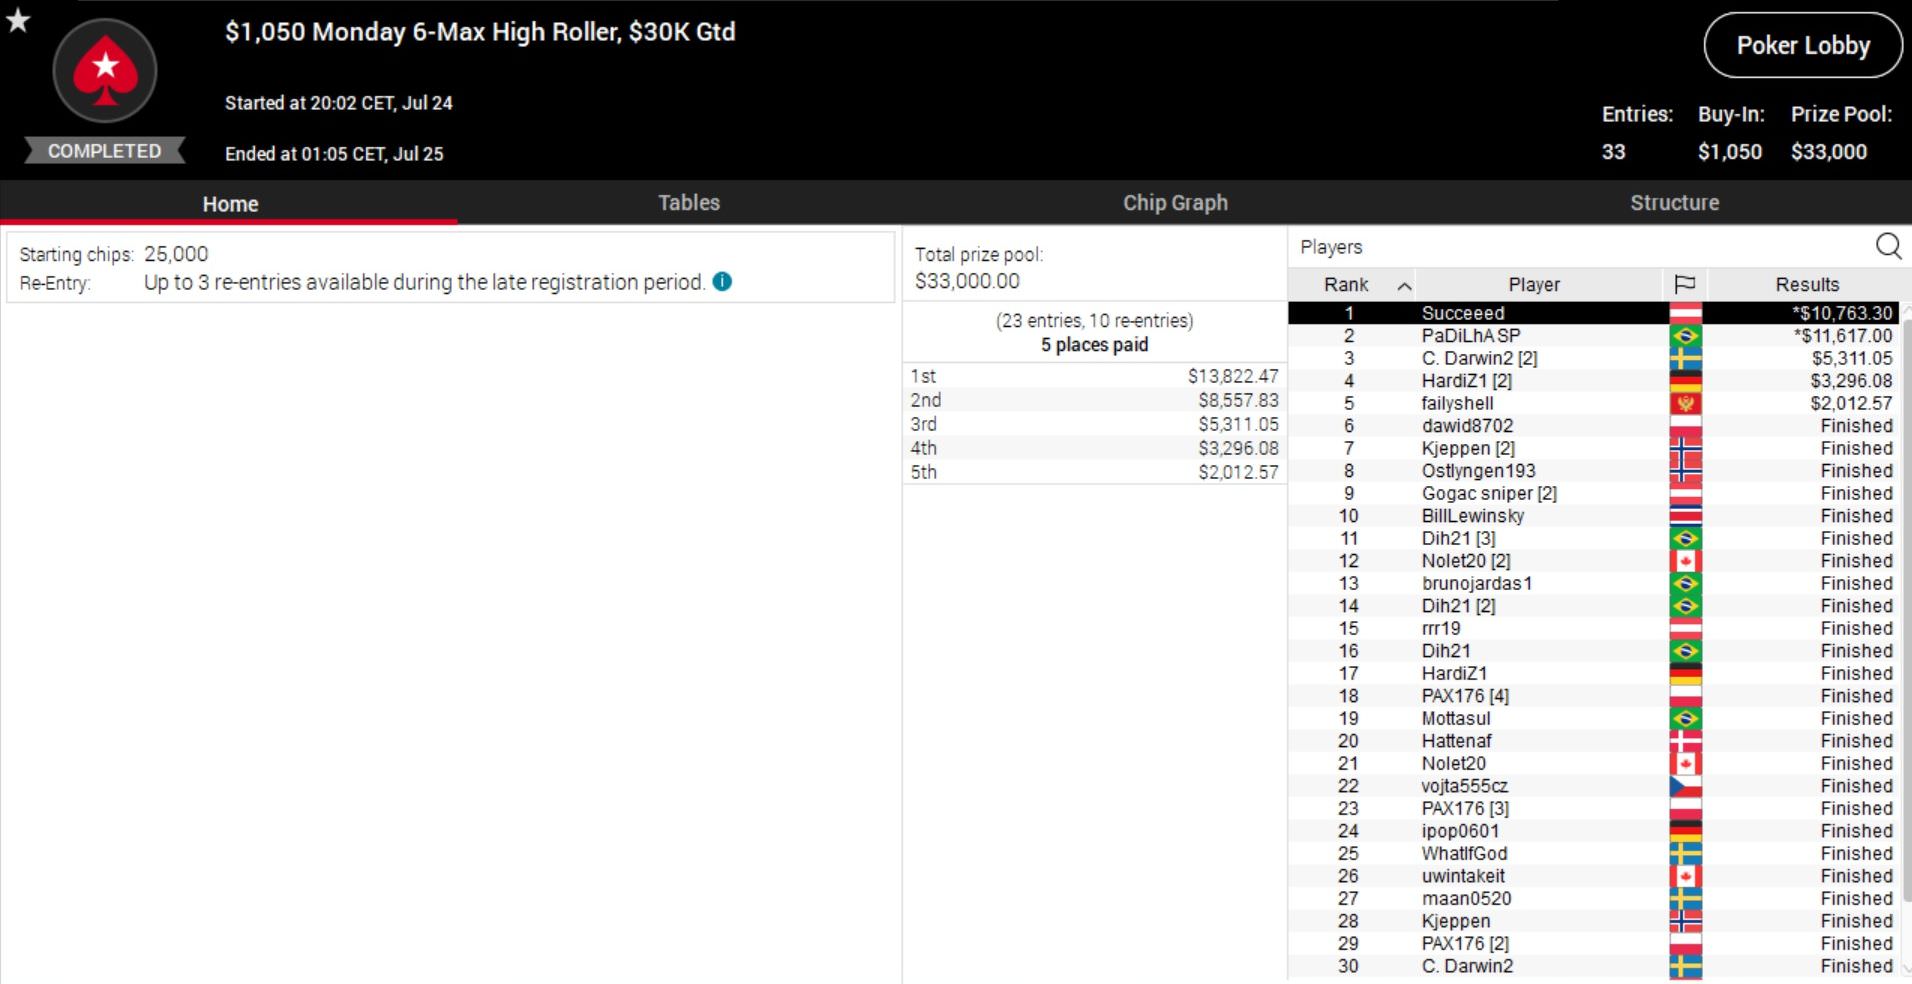Go to the Home tab
Screen dimensions: 1912x984
click(x=230, y=204)
